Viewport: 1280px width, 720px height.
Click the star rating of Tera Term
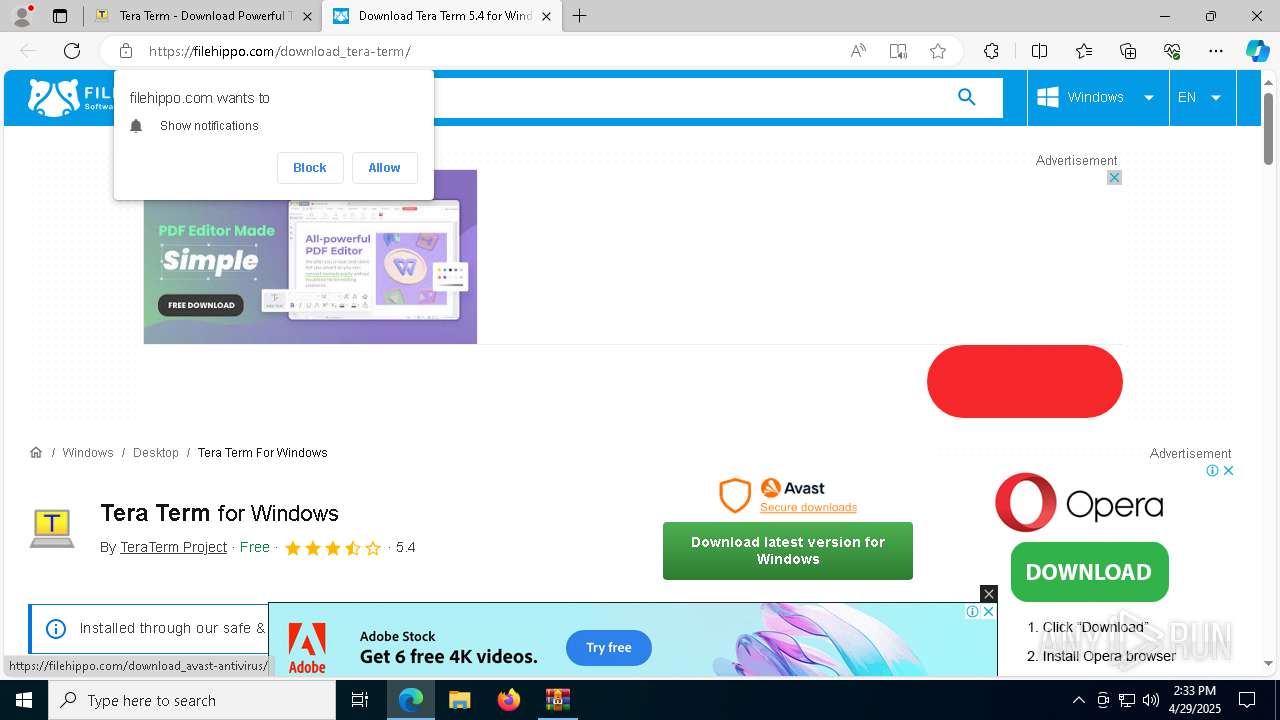pyautogui.click(x=333, y=548)
